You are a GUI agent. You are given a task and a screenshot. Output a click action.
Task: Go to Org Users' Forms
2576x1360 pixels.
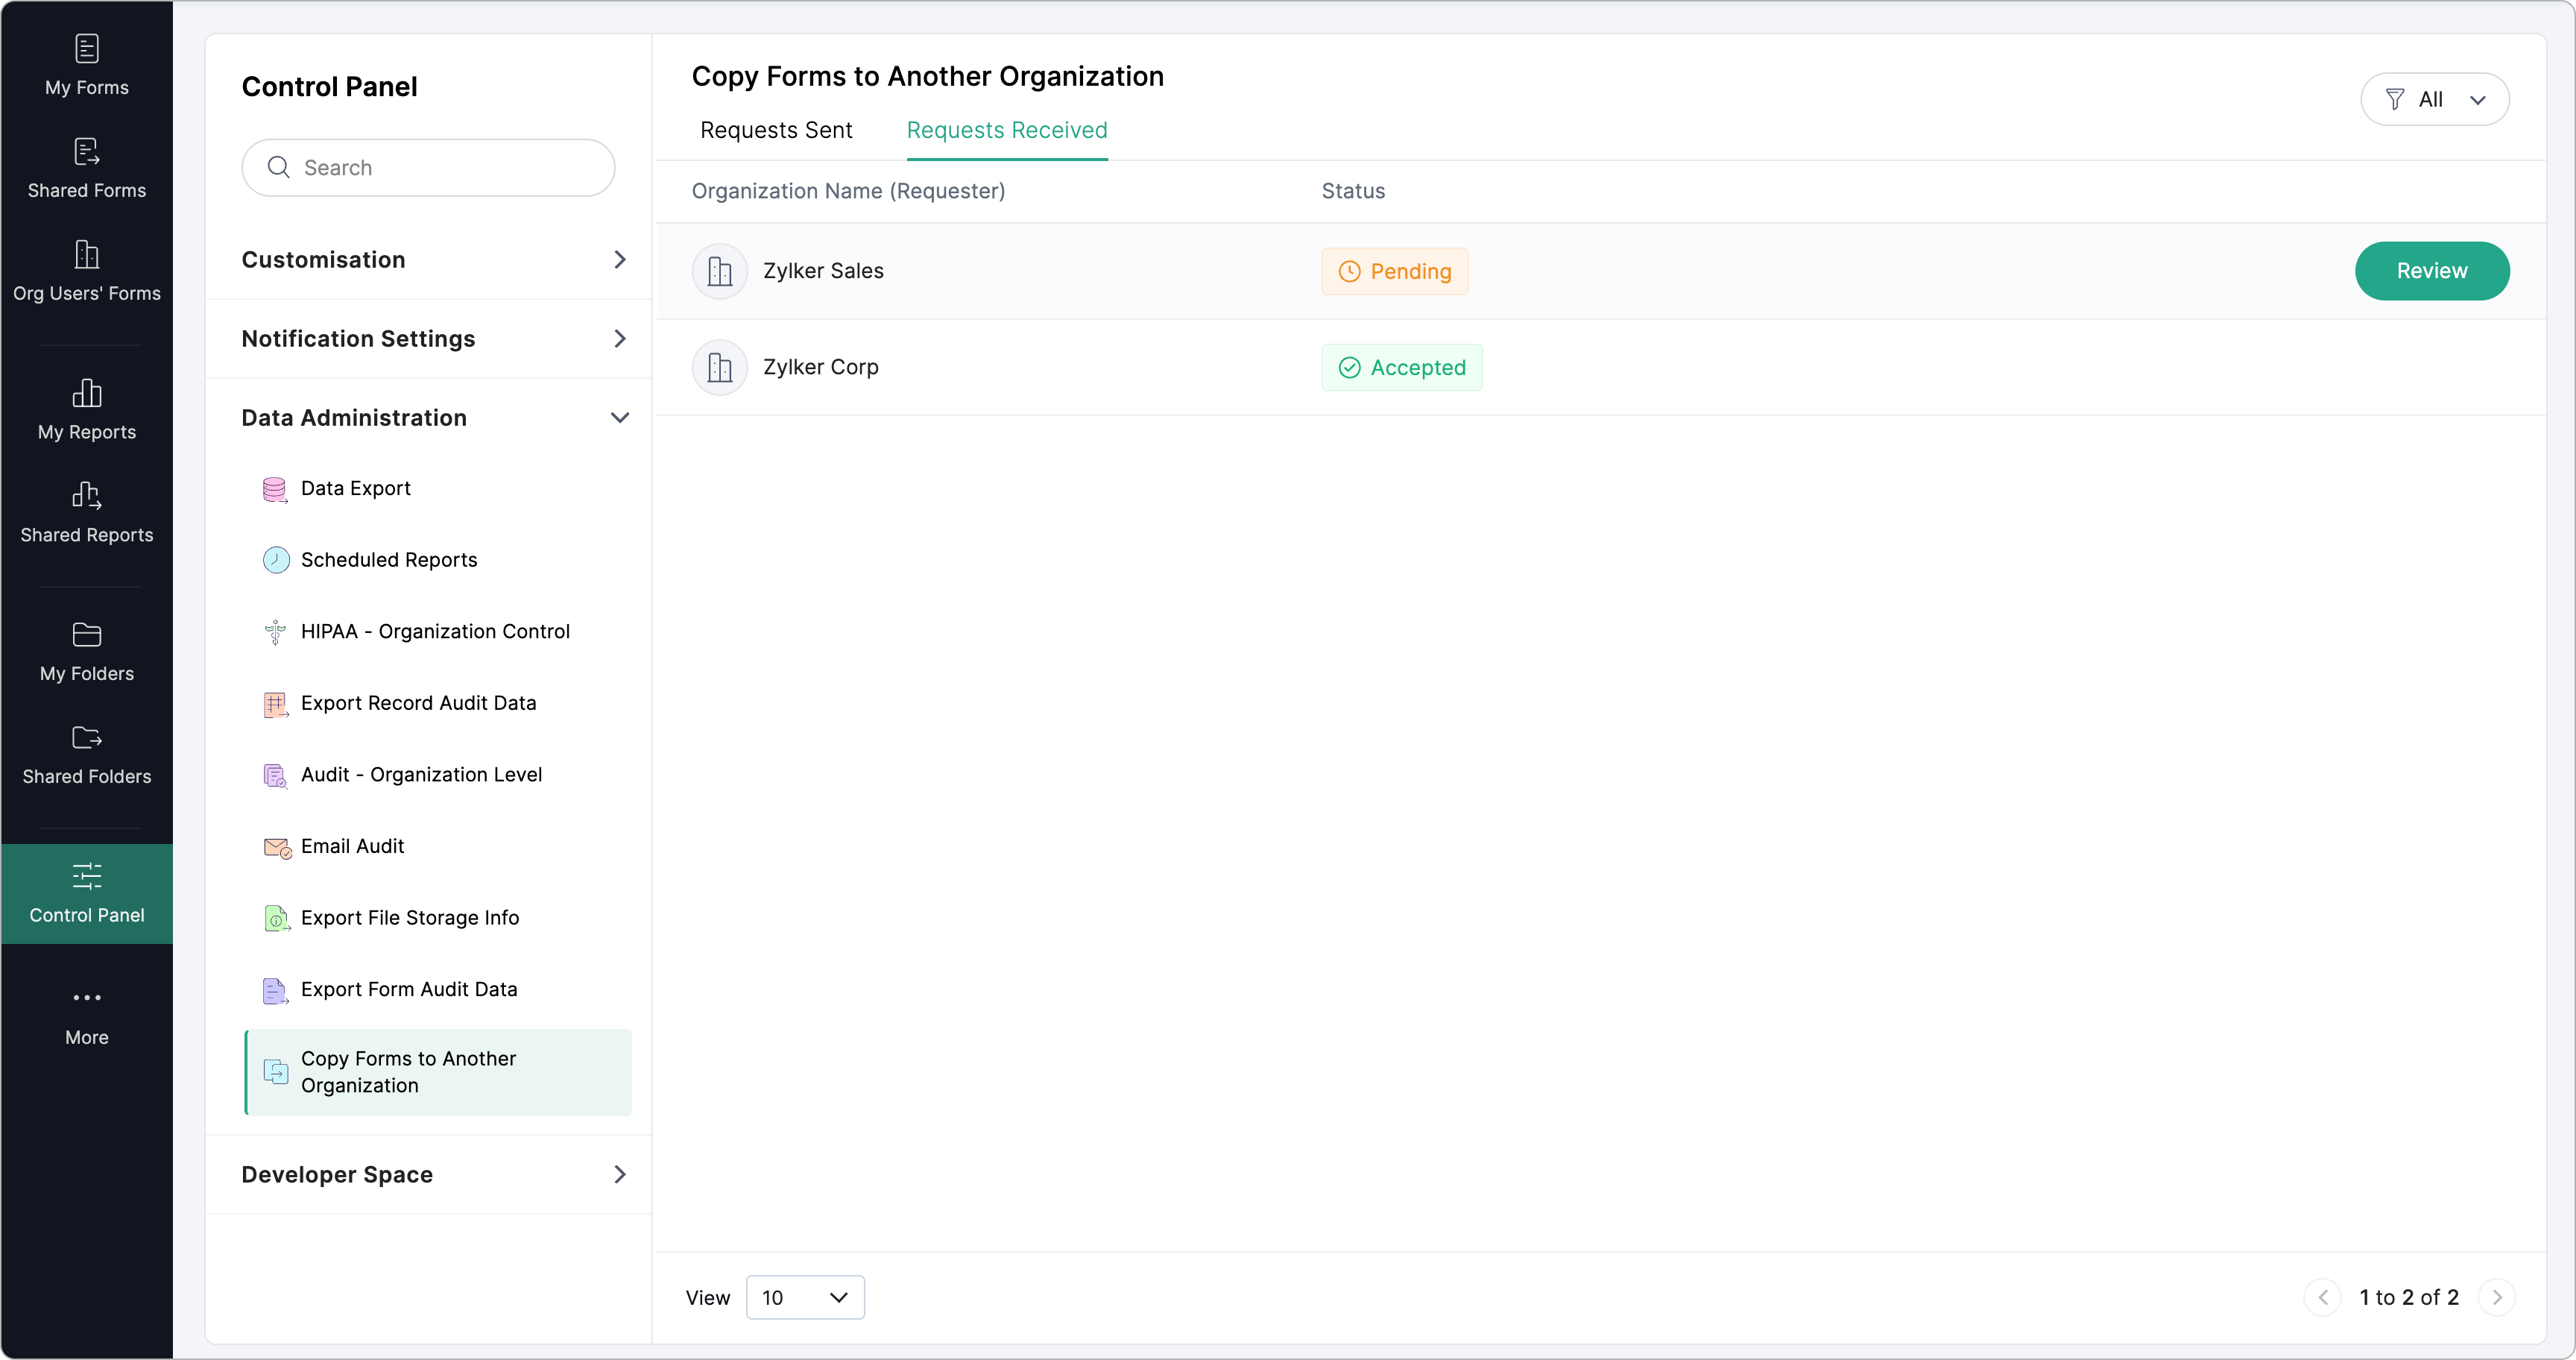[x=87, y=271]
